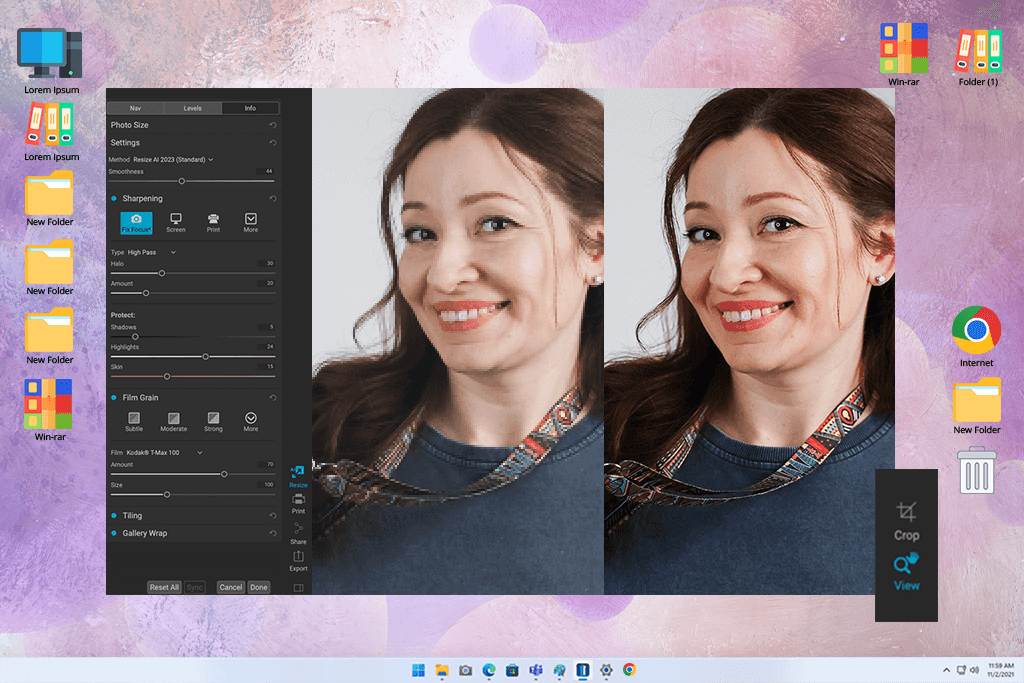Screen dimensions: 1024x683
Task: Reset the Tiling section
Action: (x=273, y=516)
